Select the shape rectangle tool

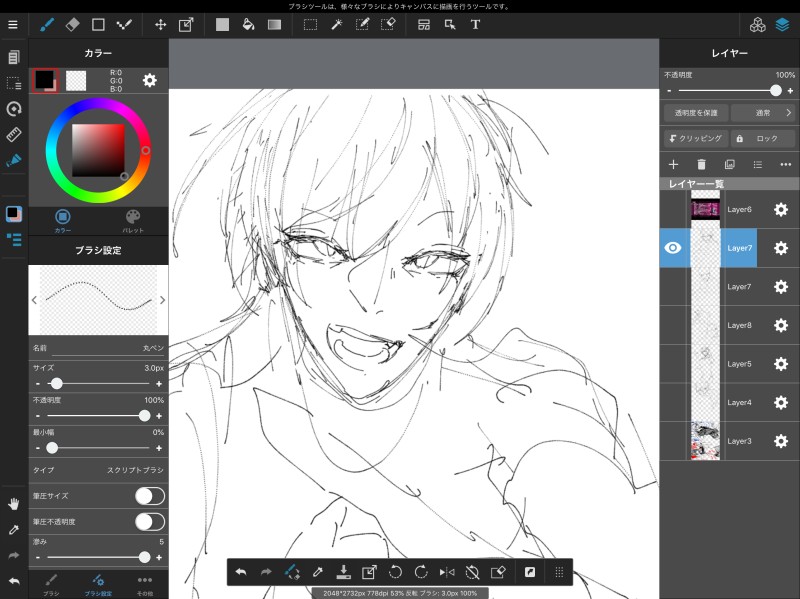click(98, 24)
